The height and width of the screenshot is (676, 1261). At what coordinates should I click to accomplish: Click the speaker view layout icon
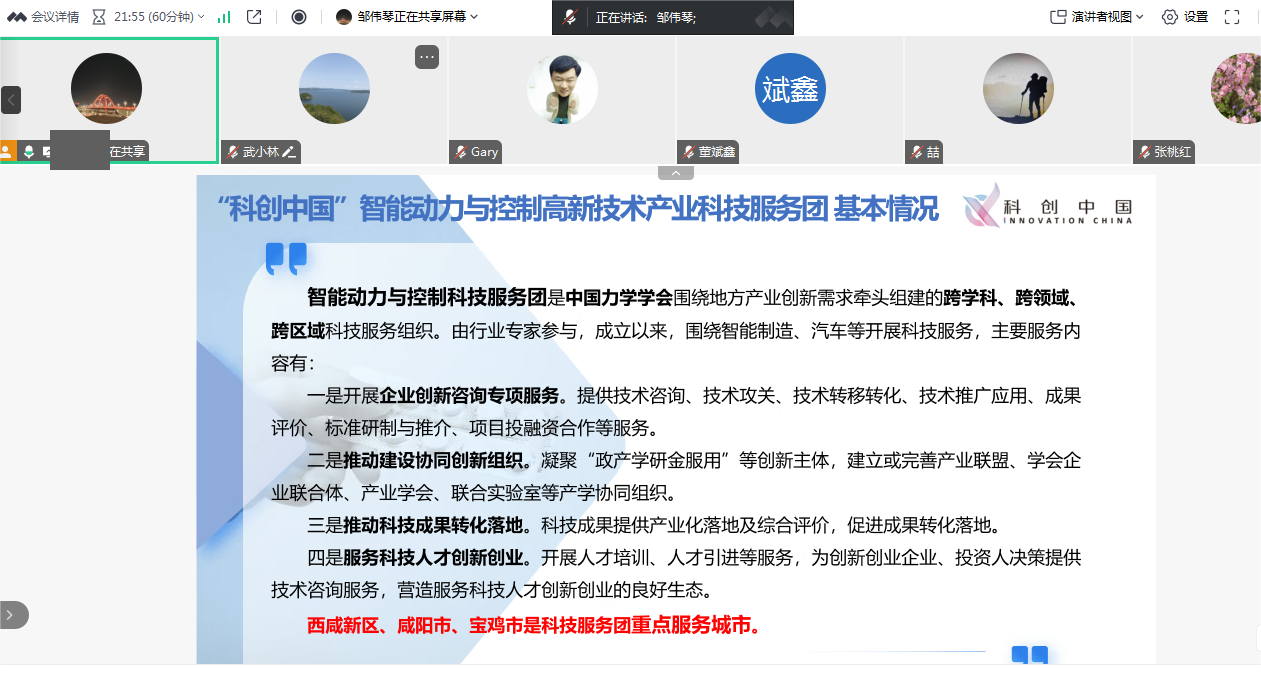click(x=1060, y=16)
